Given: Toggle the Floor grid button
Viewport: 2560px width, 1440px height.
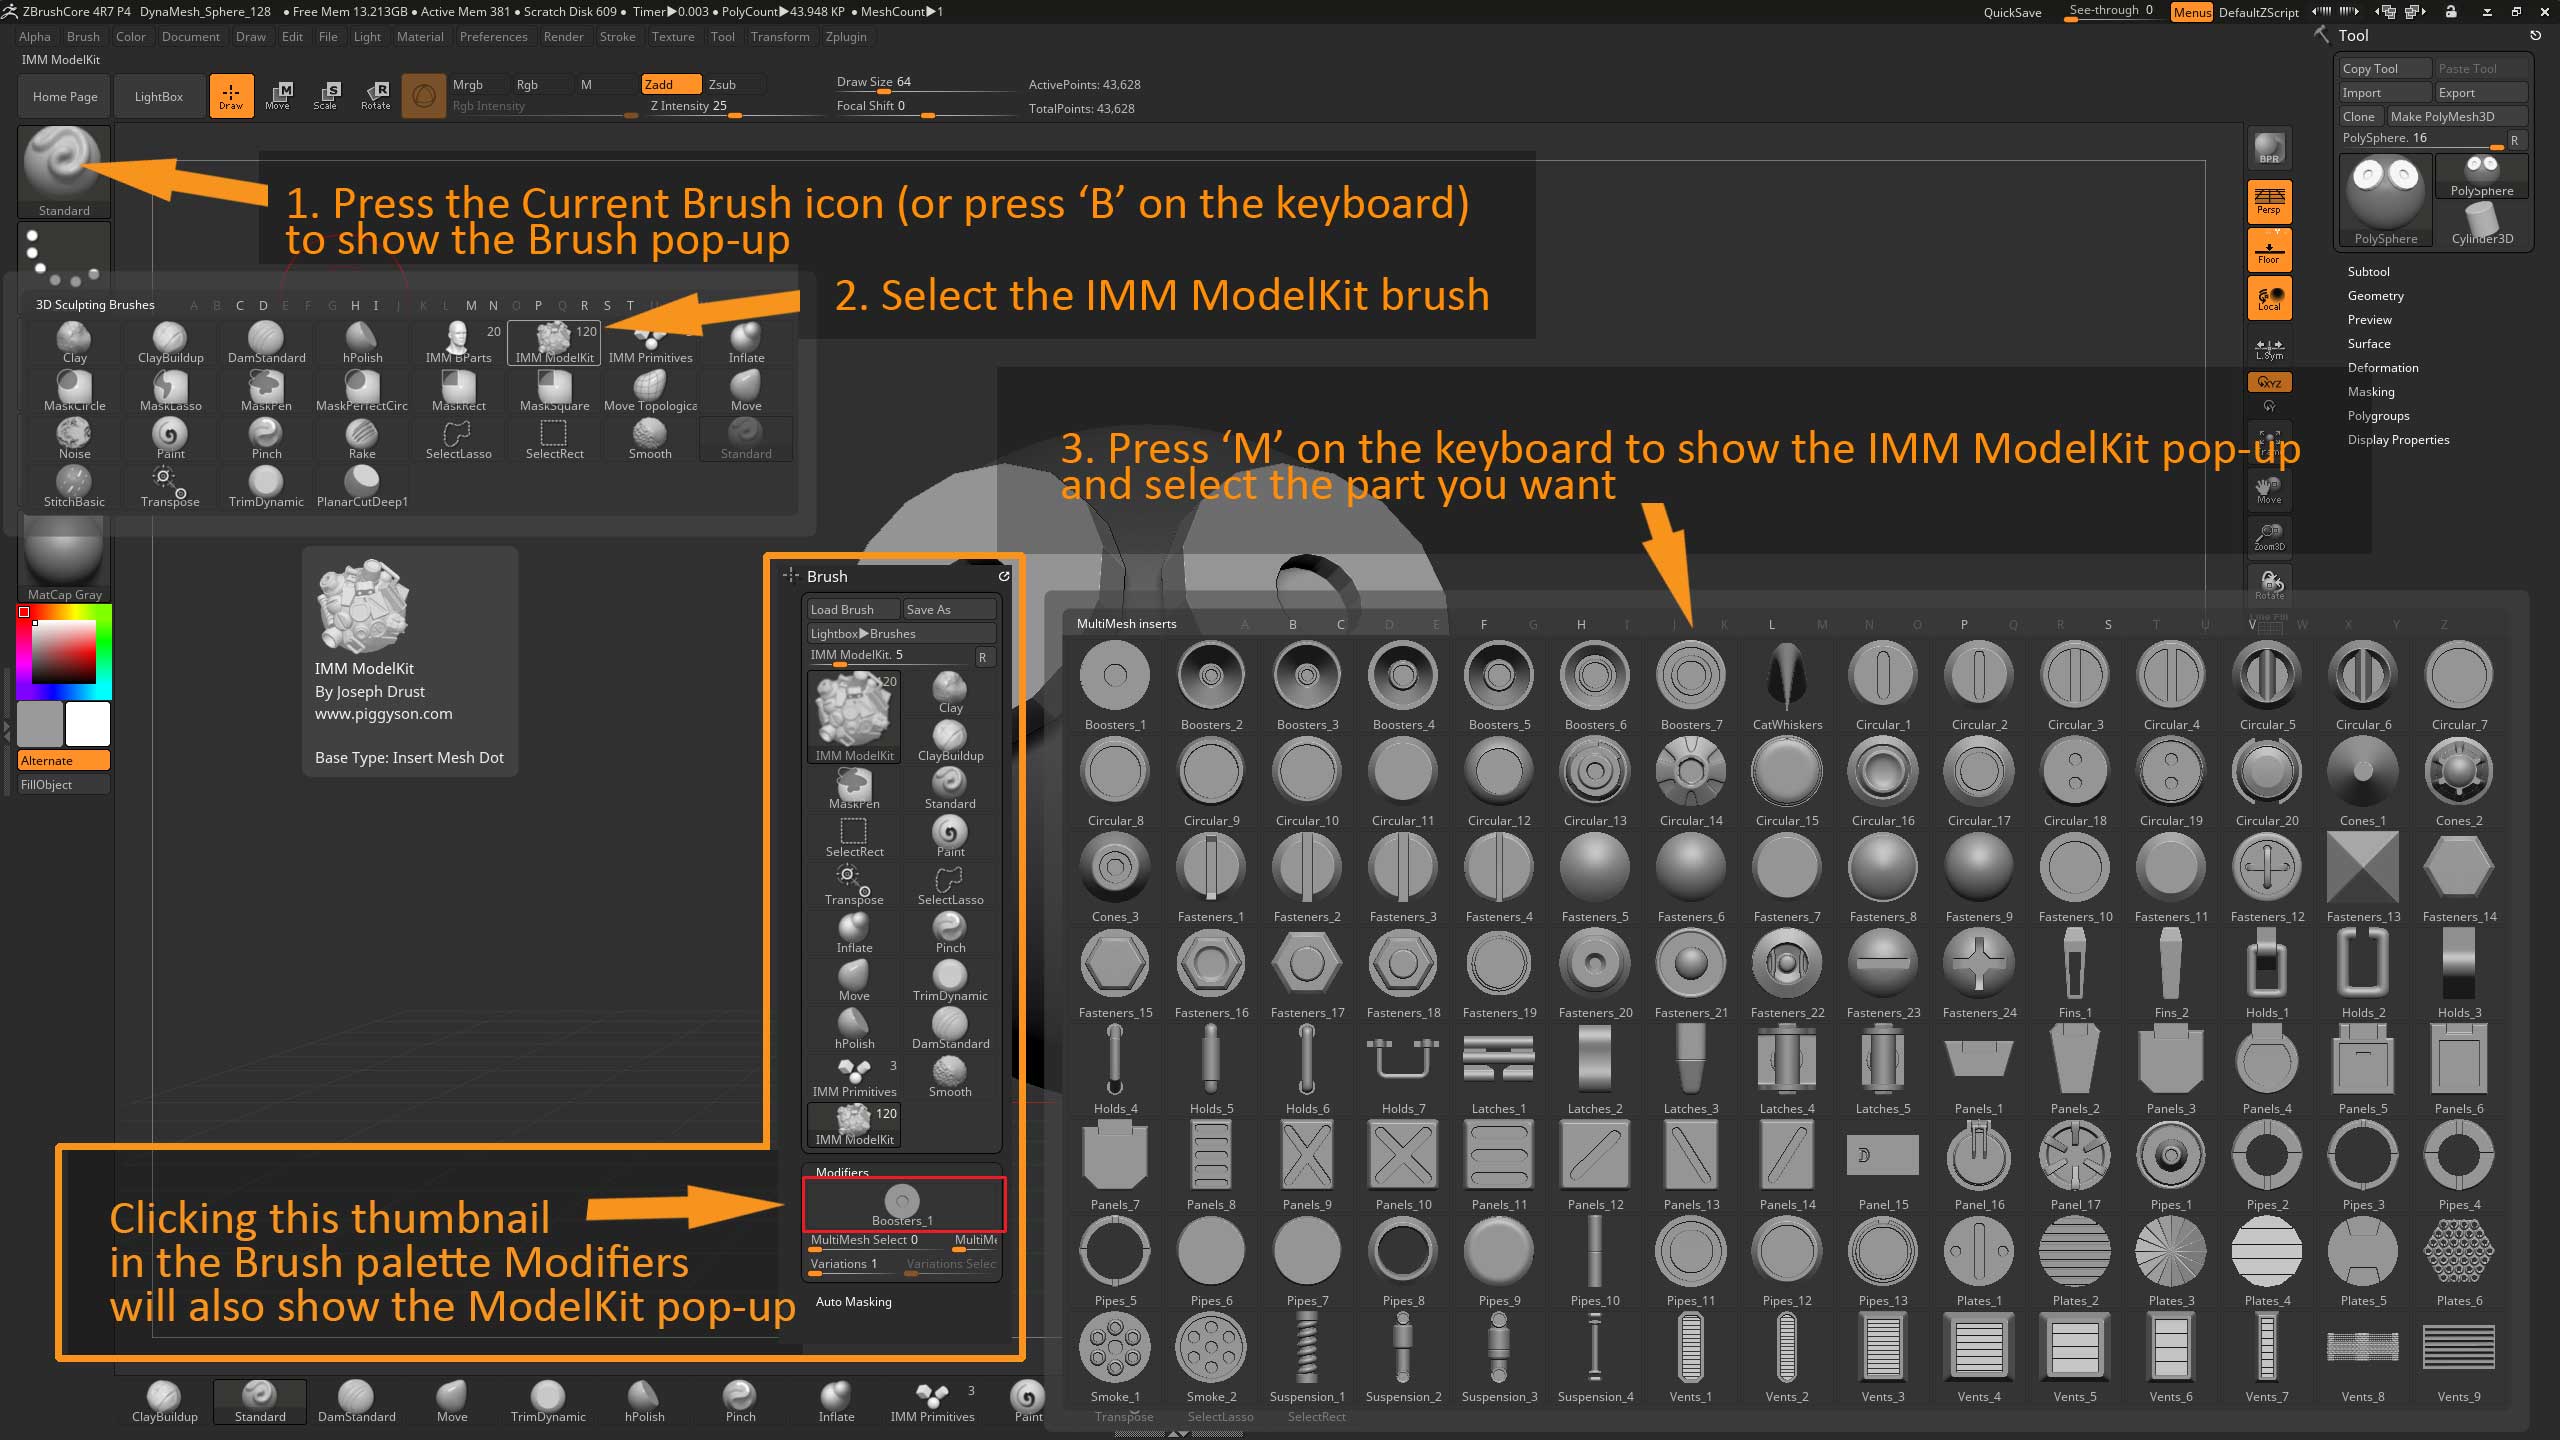Looking at the screenshot, I should (2269, 250).
